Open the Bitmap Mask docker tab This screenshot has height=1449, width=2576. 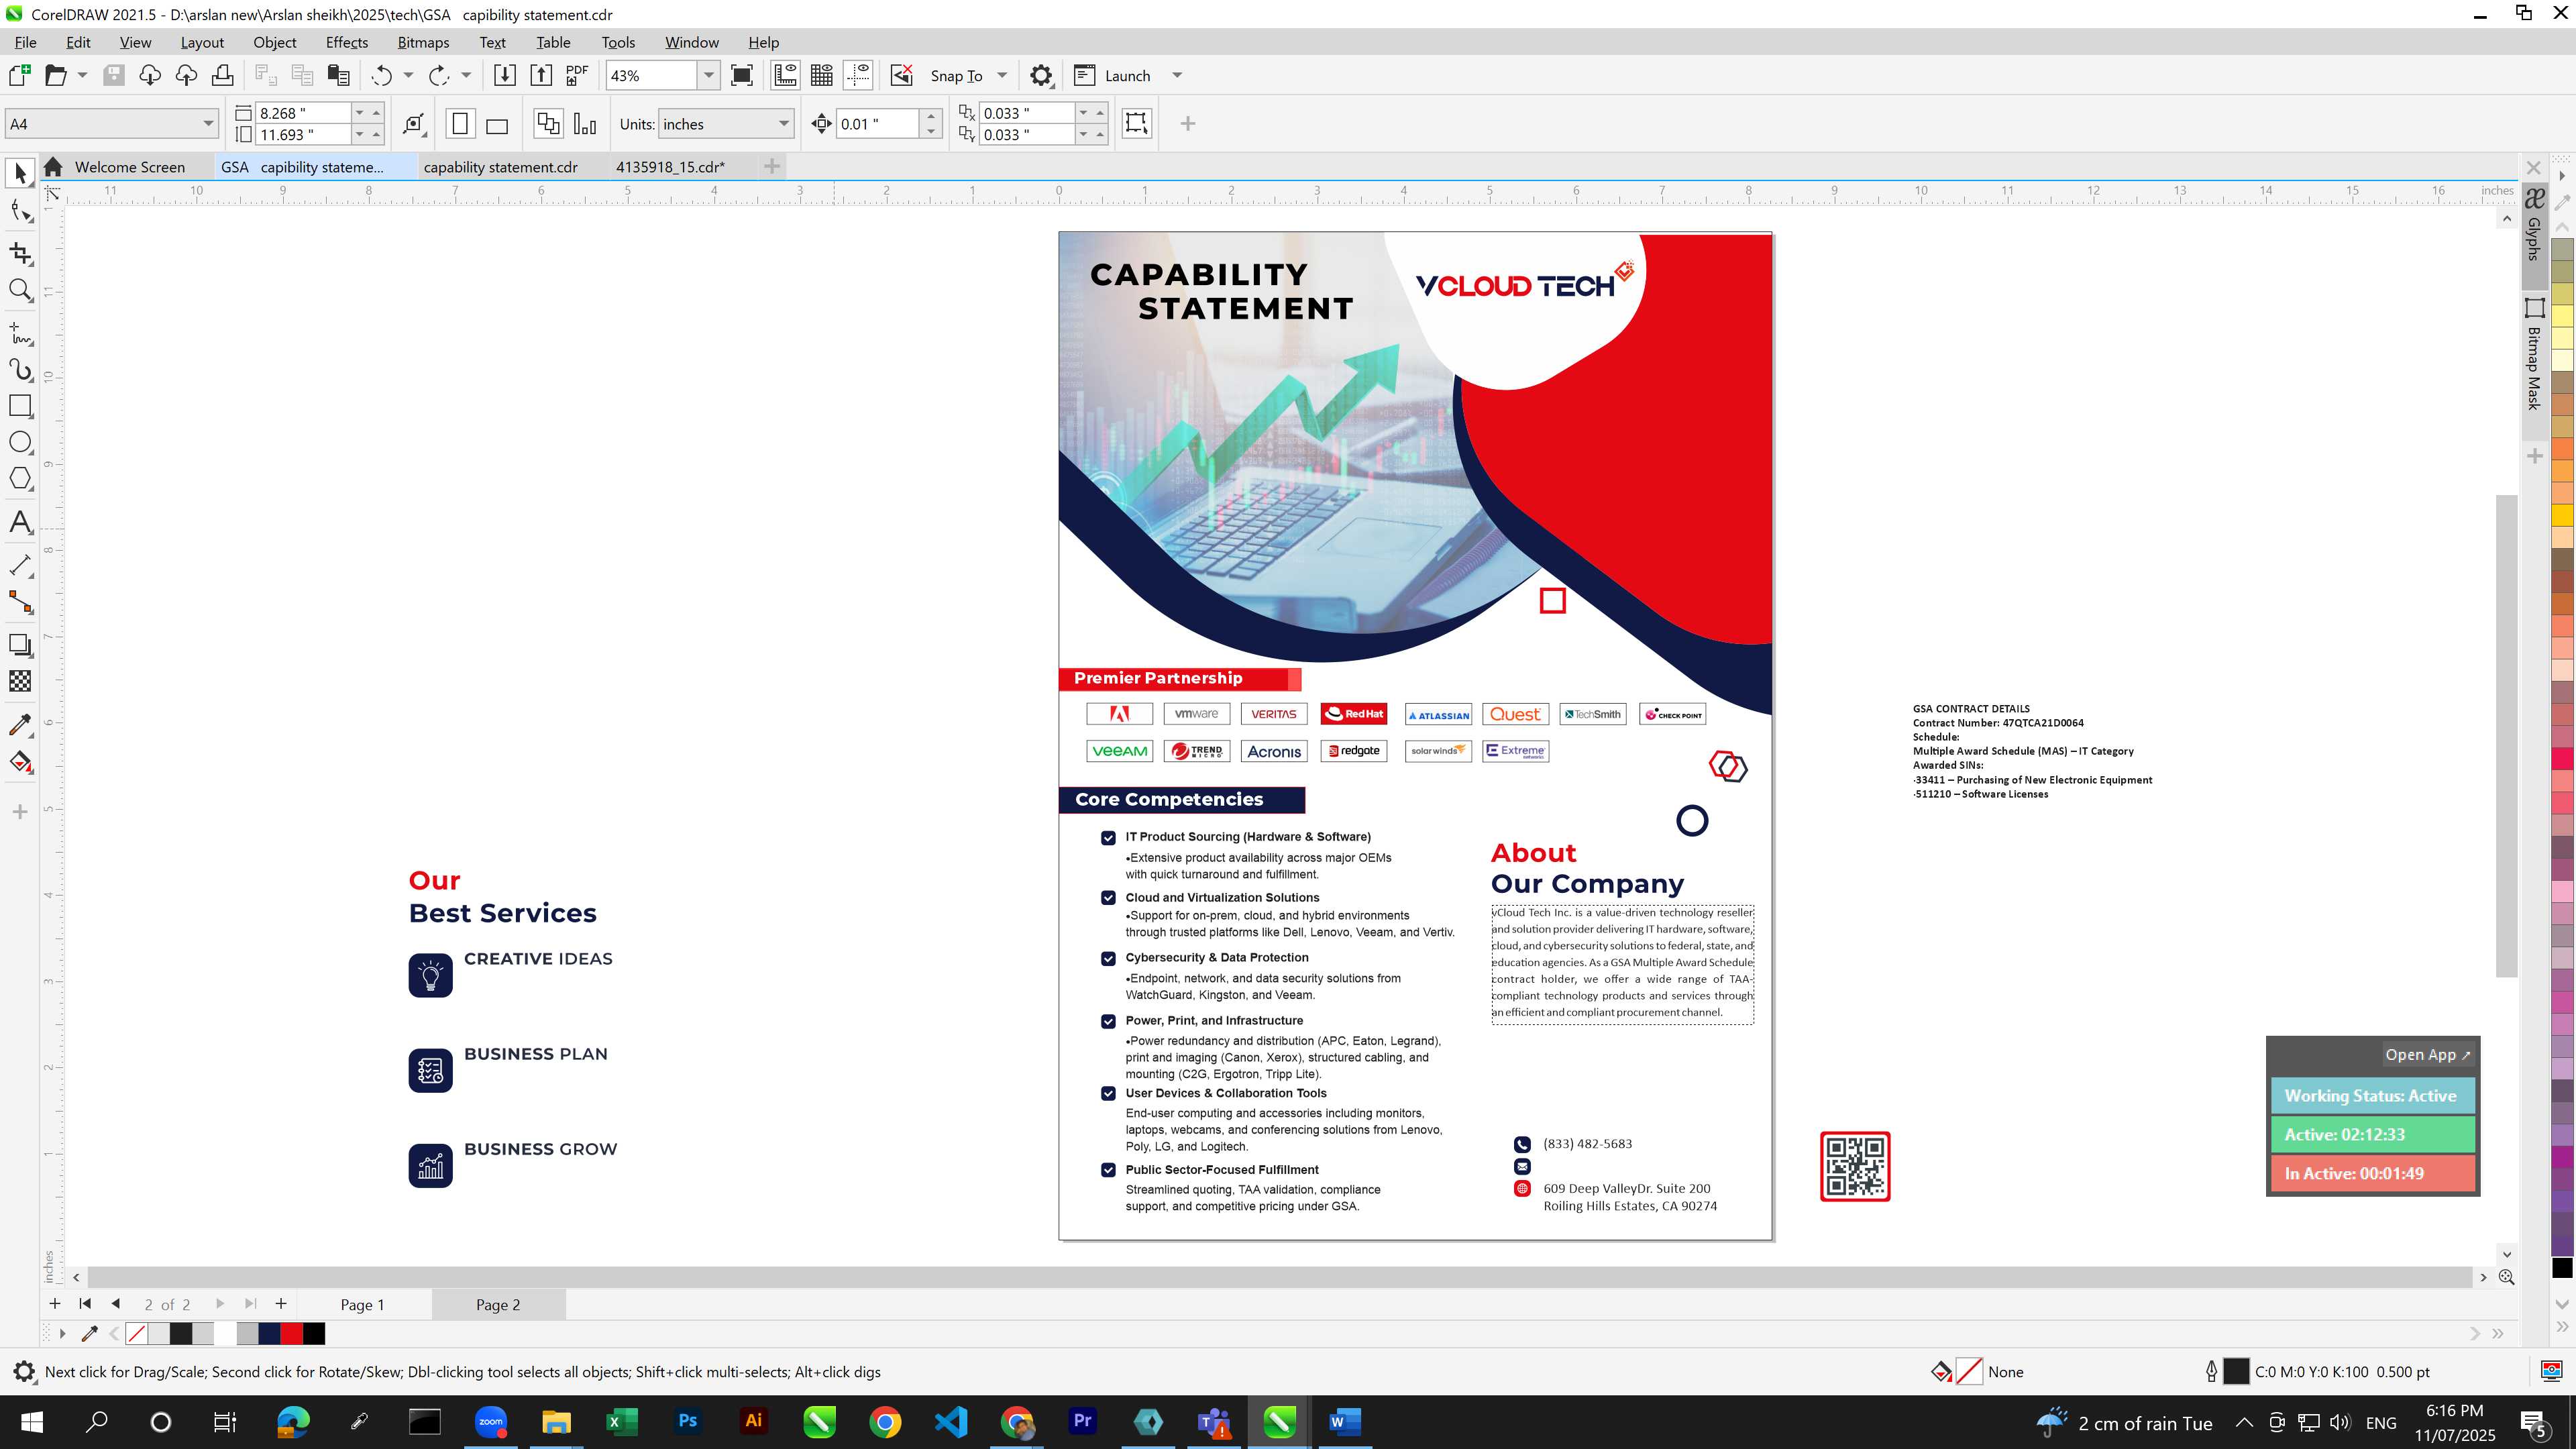(2534, 355)
